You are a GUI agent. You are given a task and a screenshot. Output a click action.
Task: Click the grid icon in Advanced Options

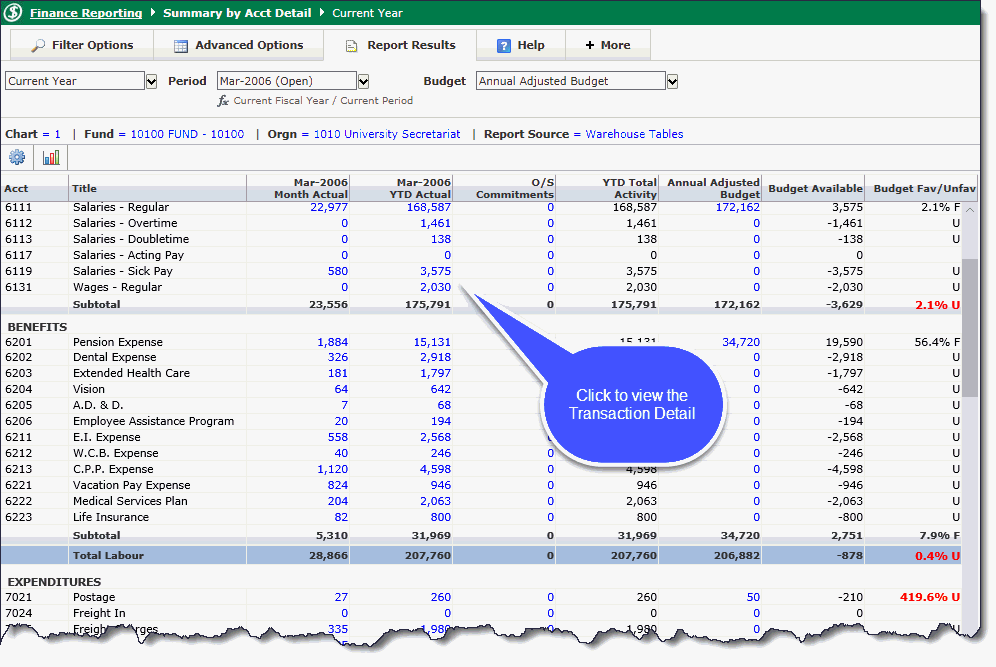pyautogui.click(x=181, y=46)
